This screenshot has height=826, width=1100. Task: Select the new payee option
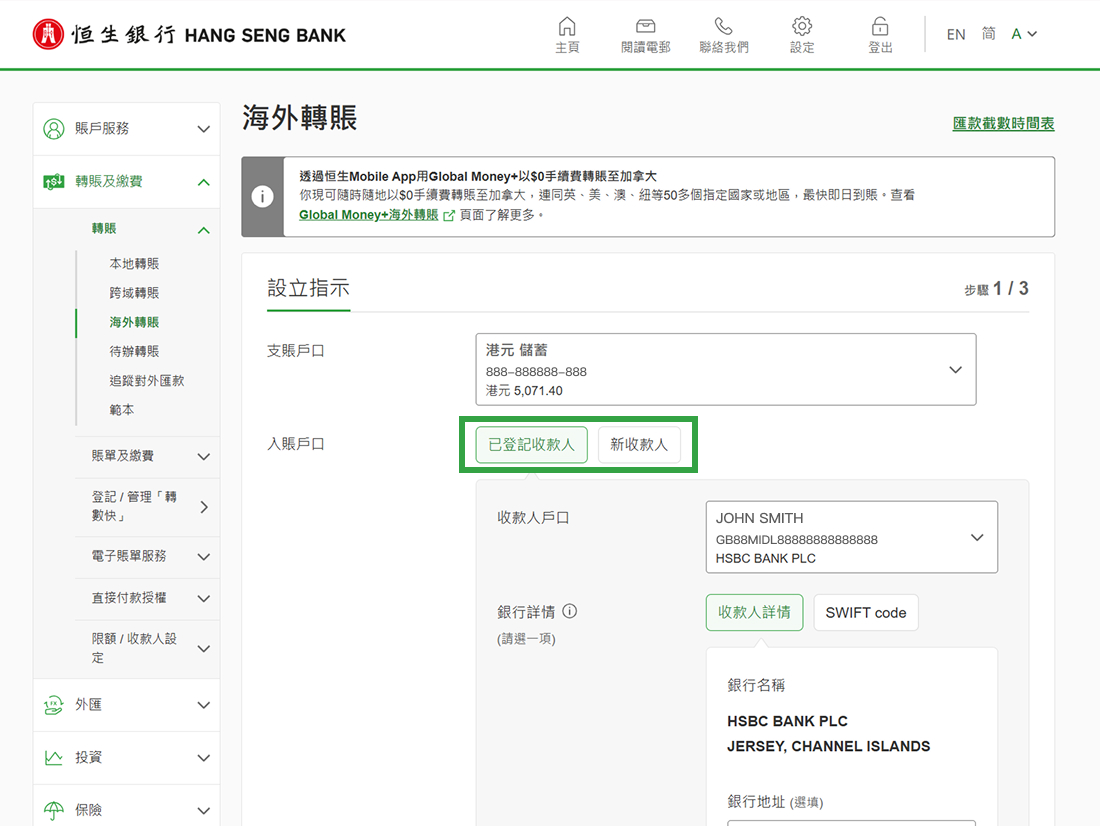coord(639,445)
